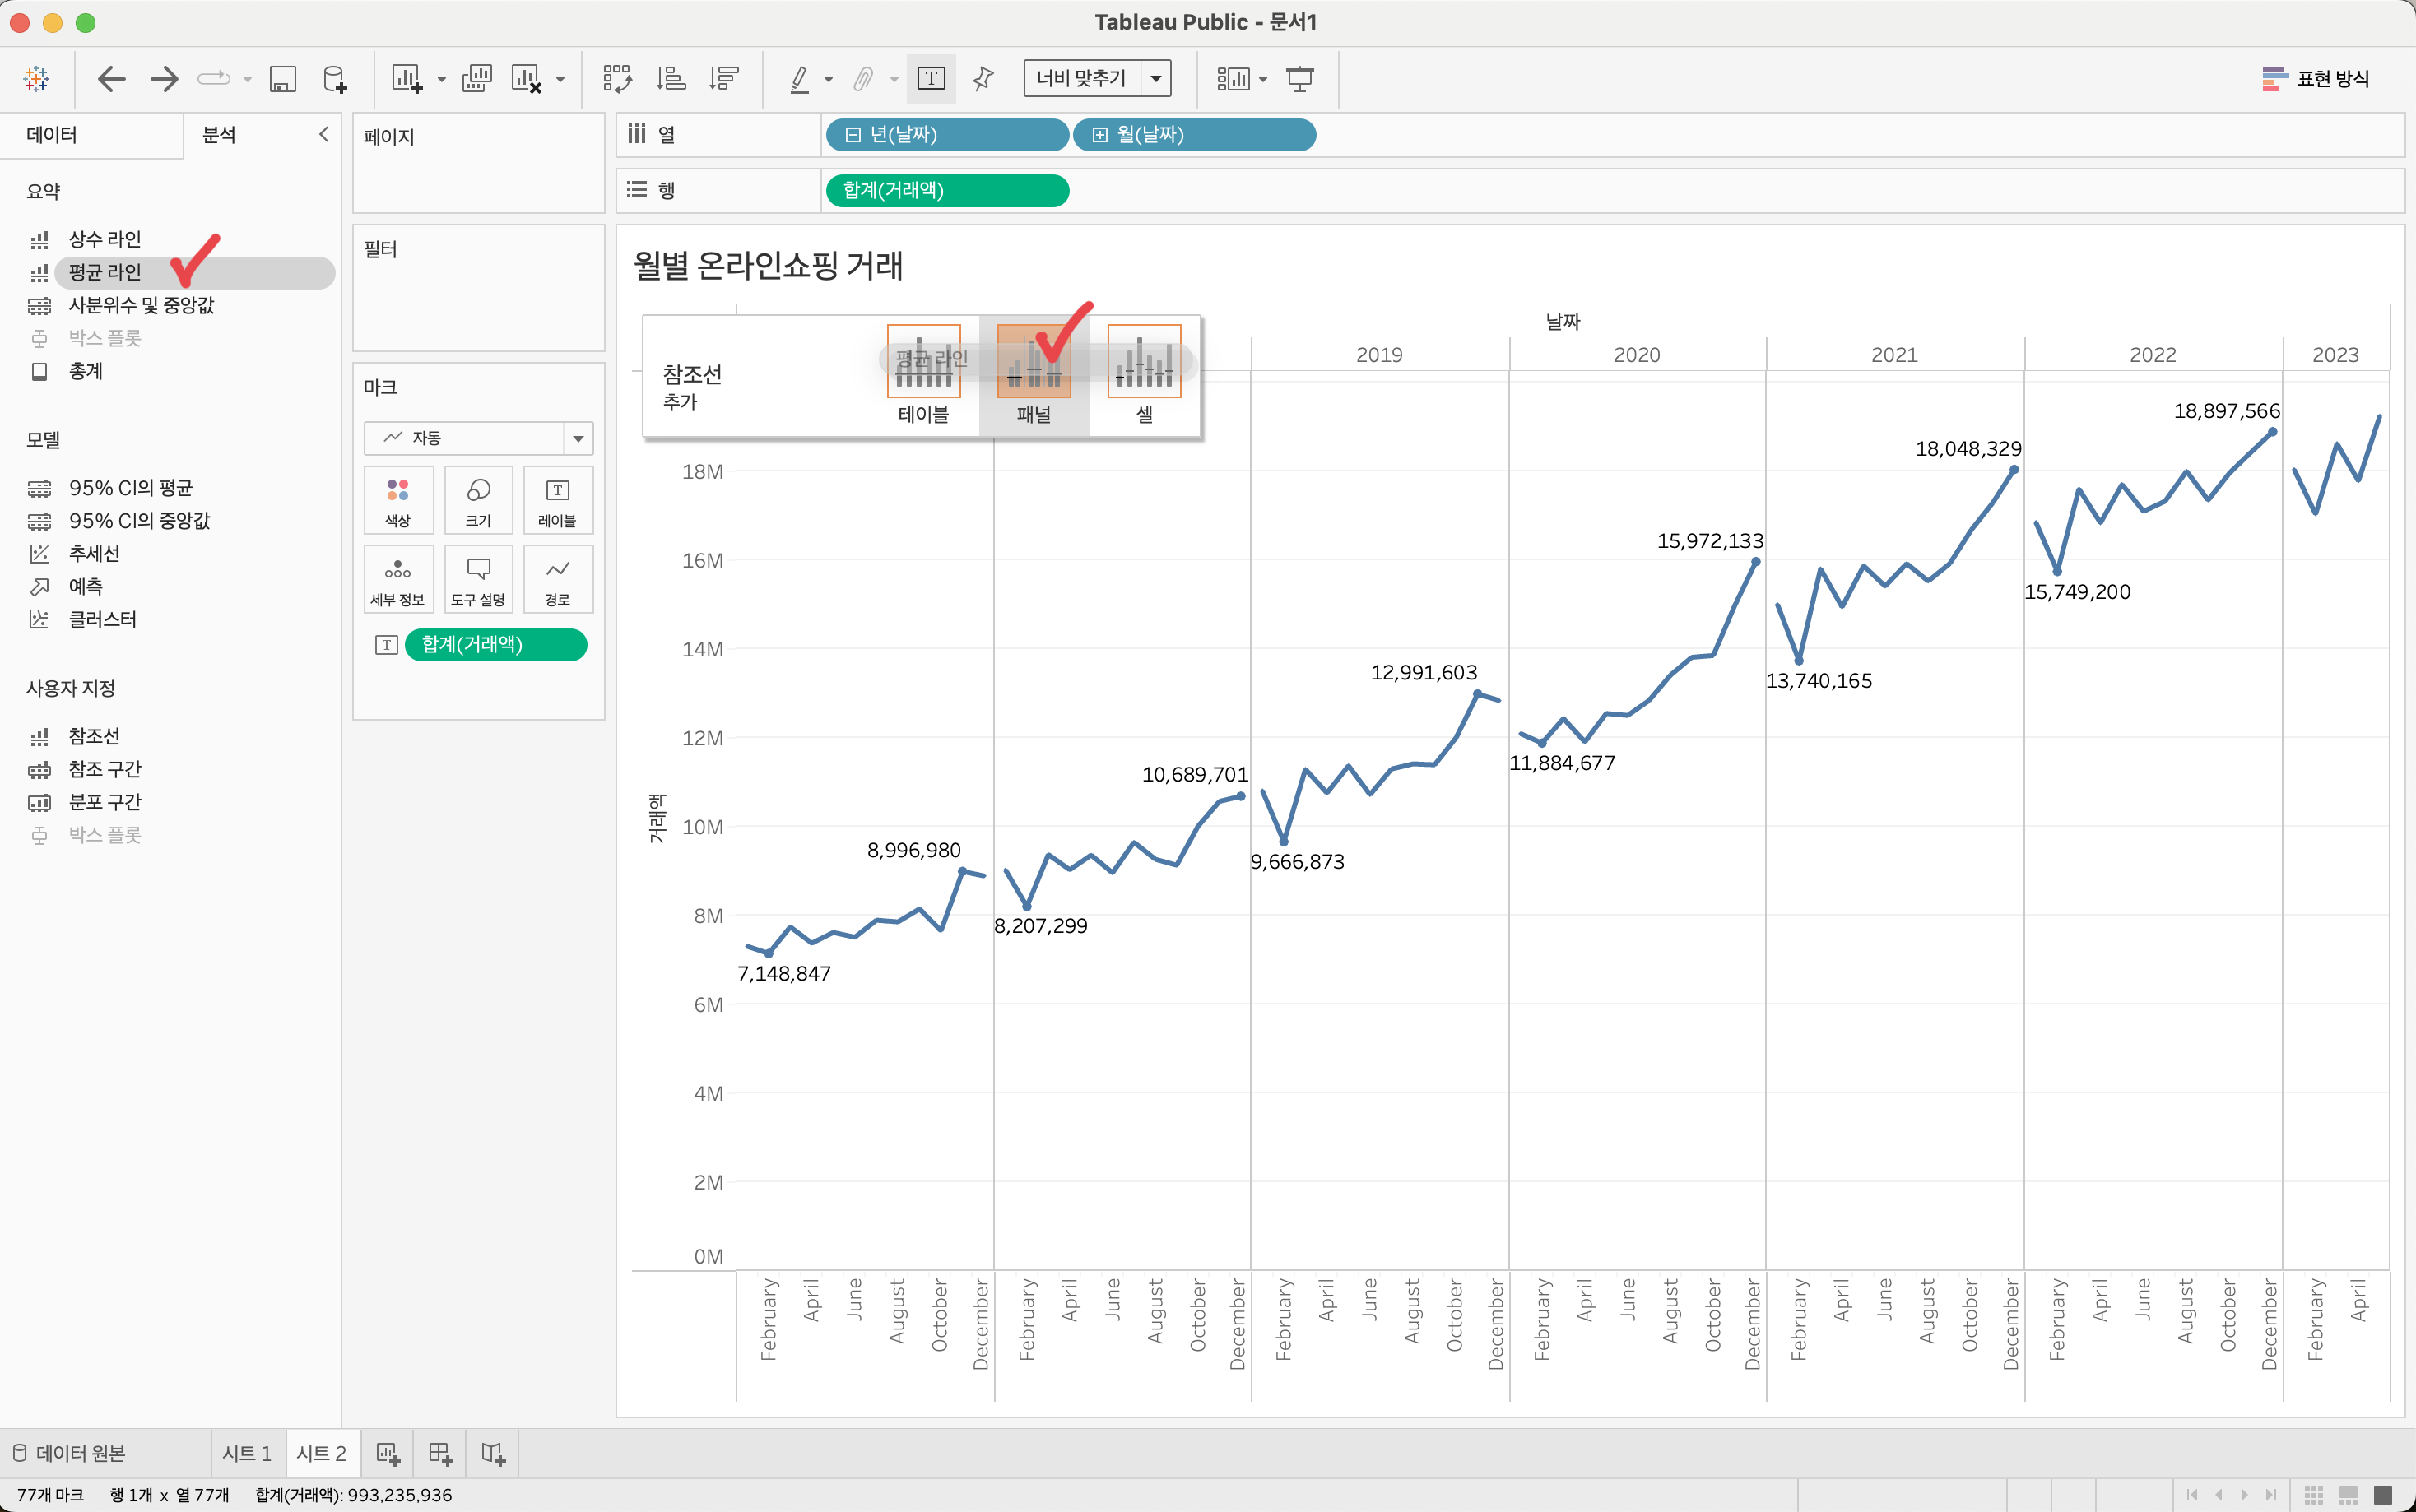This screenshot has width=2416, height=1512.
Task: Click the Undo back arrow in toolbar
Action: 111,79
